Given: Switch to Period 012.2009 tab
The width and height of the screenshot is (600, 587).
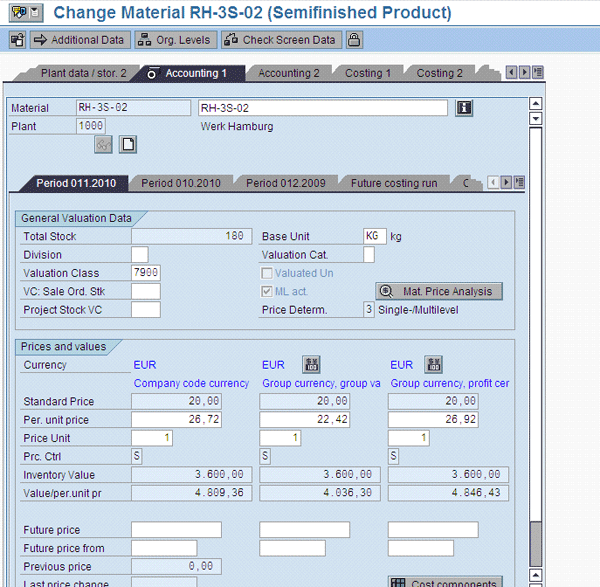Looking at the screenshot, I should coord(286,183).
